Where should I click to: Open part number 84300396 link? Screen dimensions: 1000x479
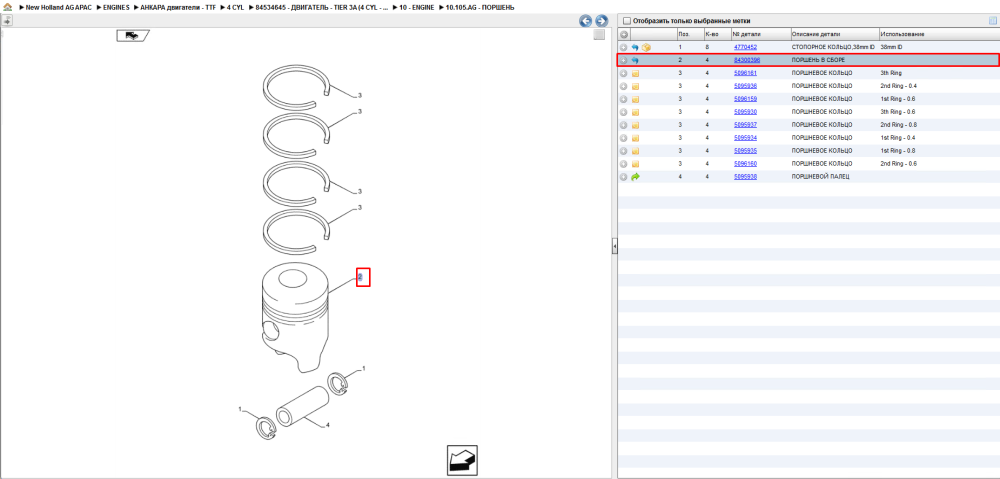[747, 60]
